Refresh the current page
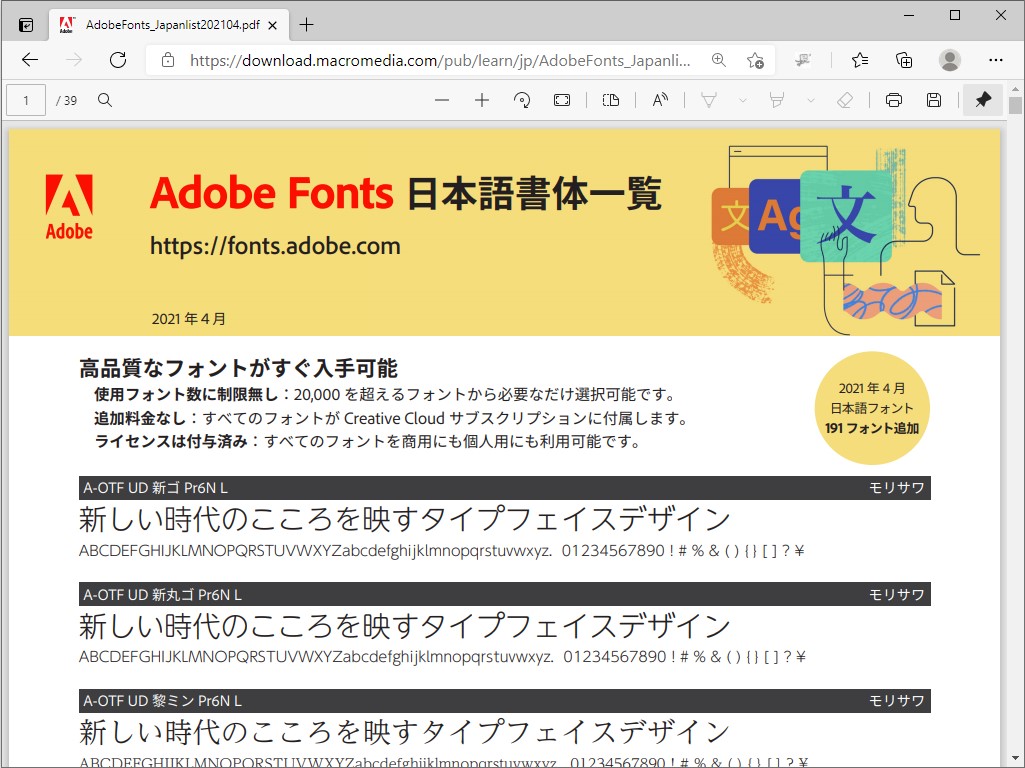Viewport: 1025px width, 768px height. coord(118,60)
